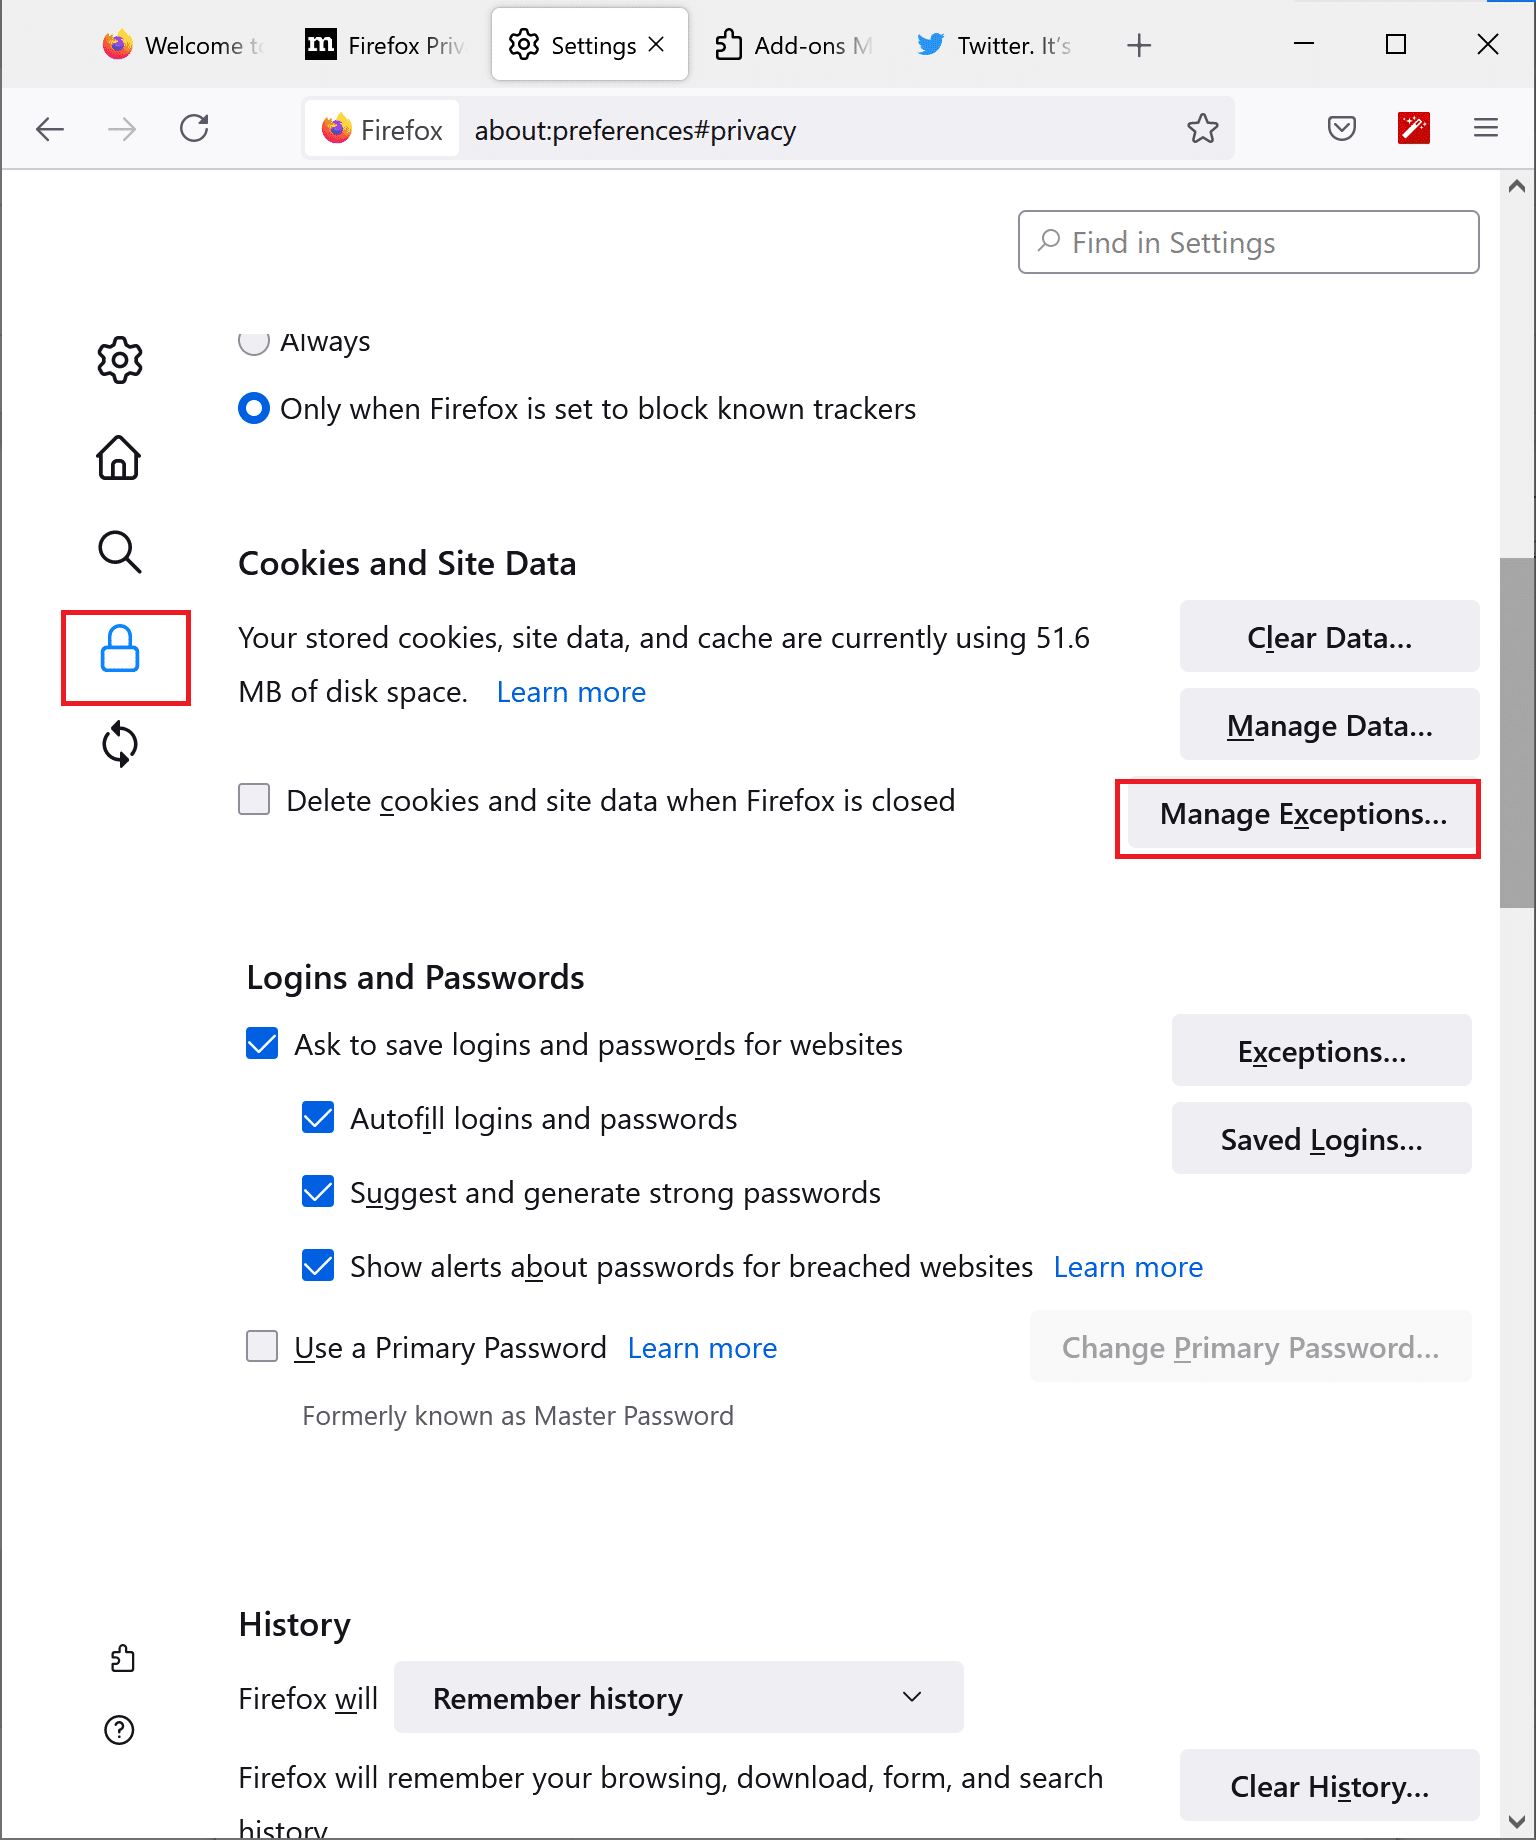Enable deleting cookies when Firefox is closed

point(254,799)
